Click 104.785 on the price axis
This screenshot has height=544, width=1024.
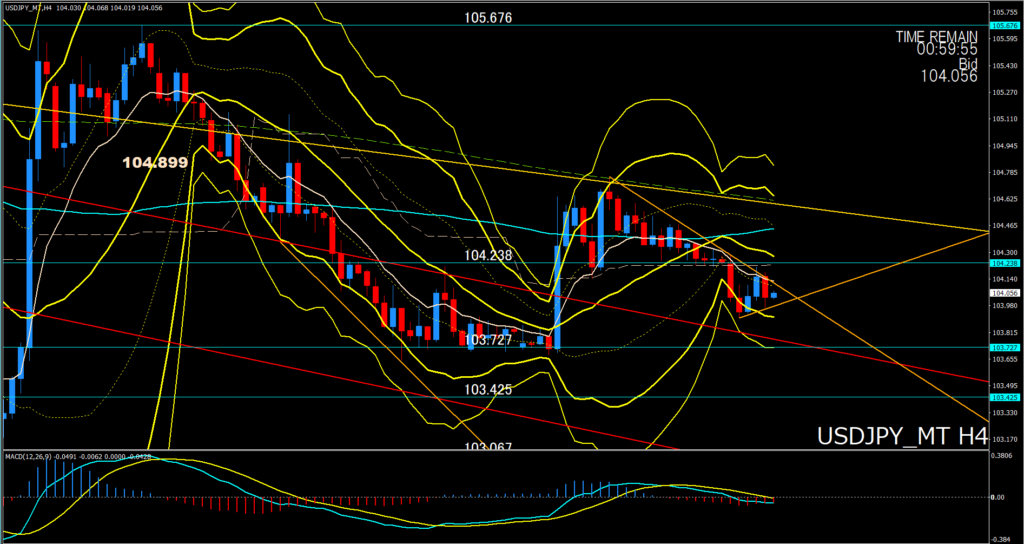[x=1003, y=172]
